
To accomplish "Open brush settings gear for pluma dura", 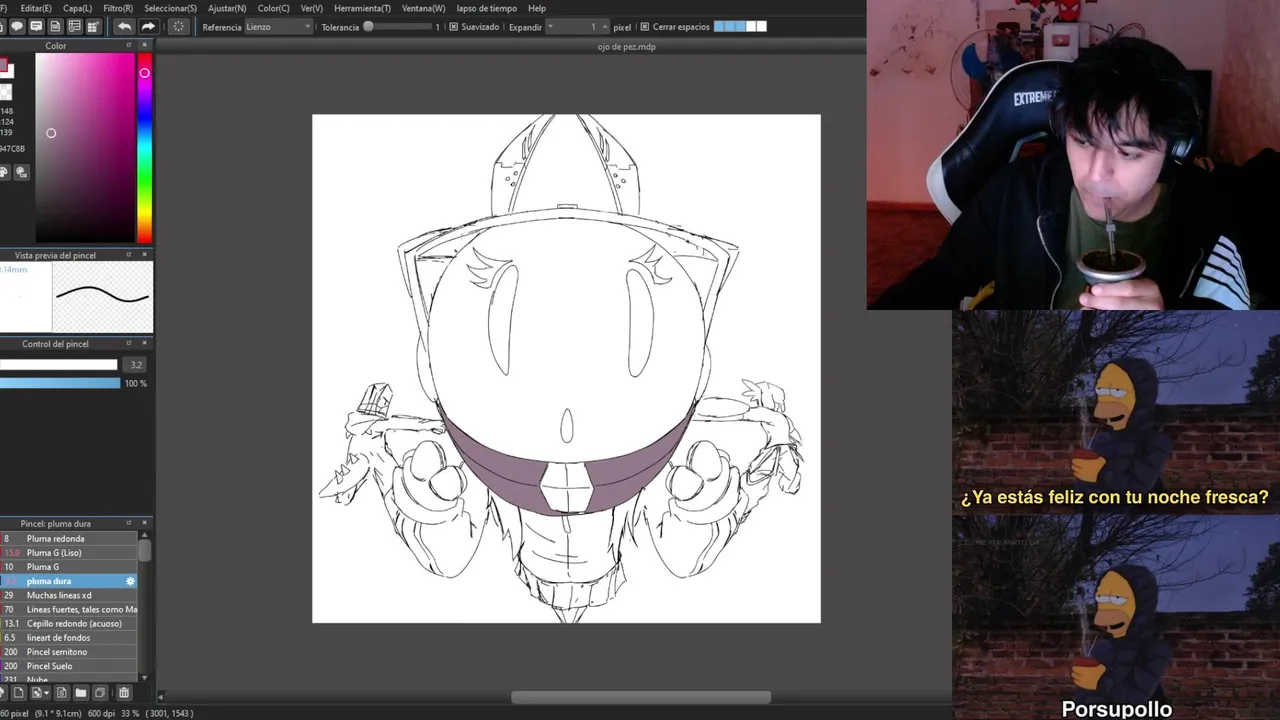I will click(130, 581).
